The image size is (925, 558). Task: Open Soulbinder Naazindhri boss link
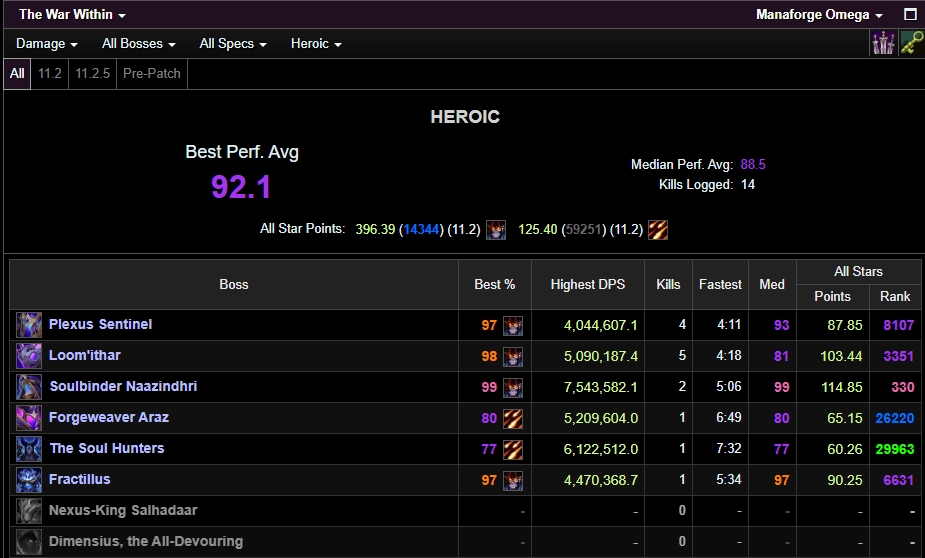[x=123, y=386]
